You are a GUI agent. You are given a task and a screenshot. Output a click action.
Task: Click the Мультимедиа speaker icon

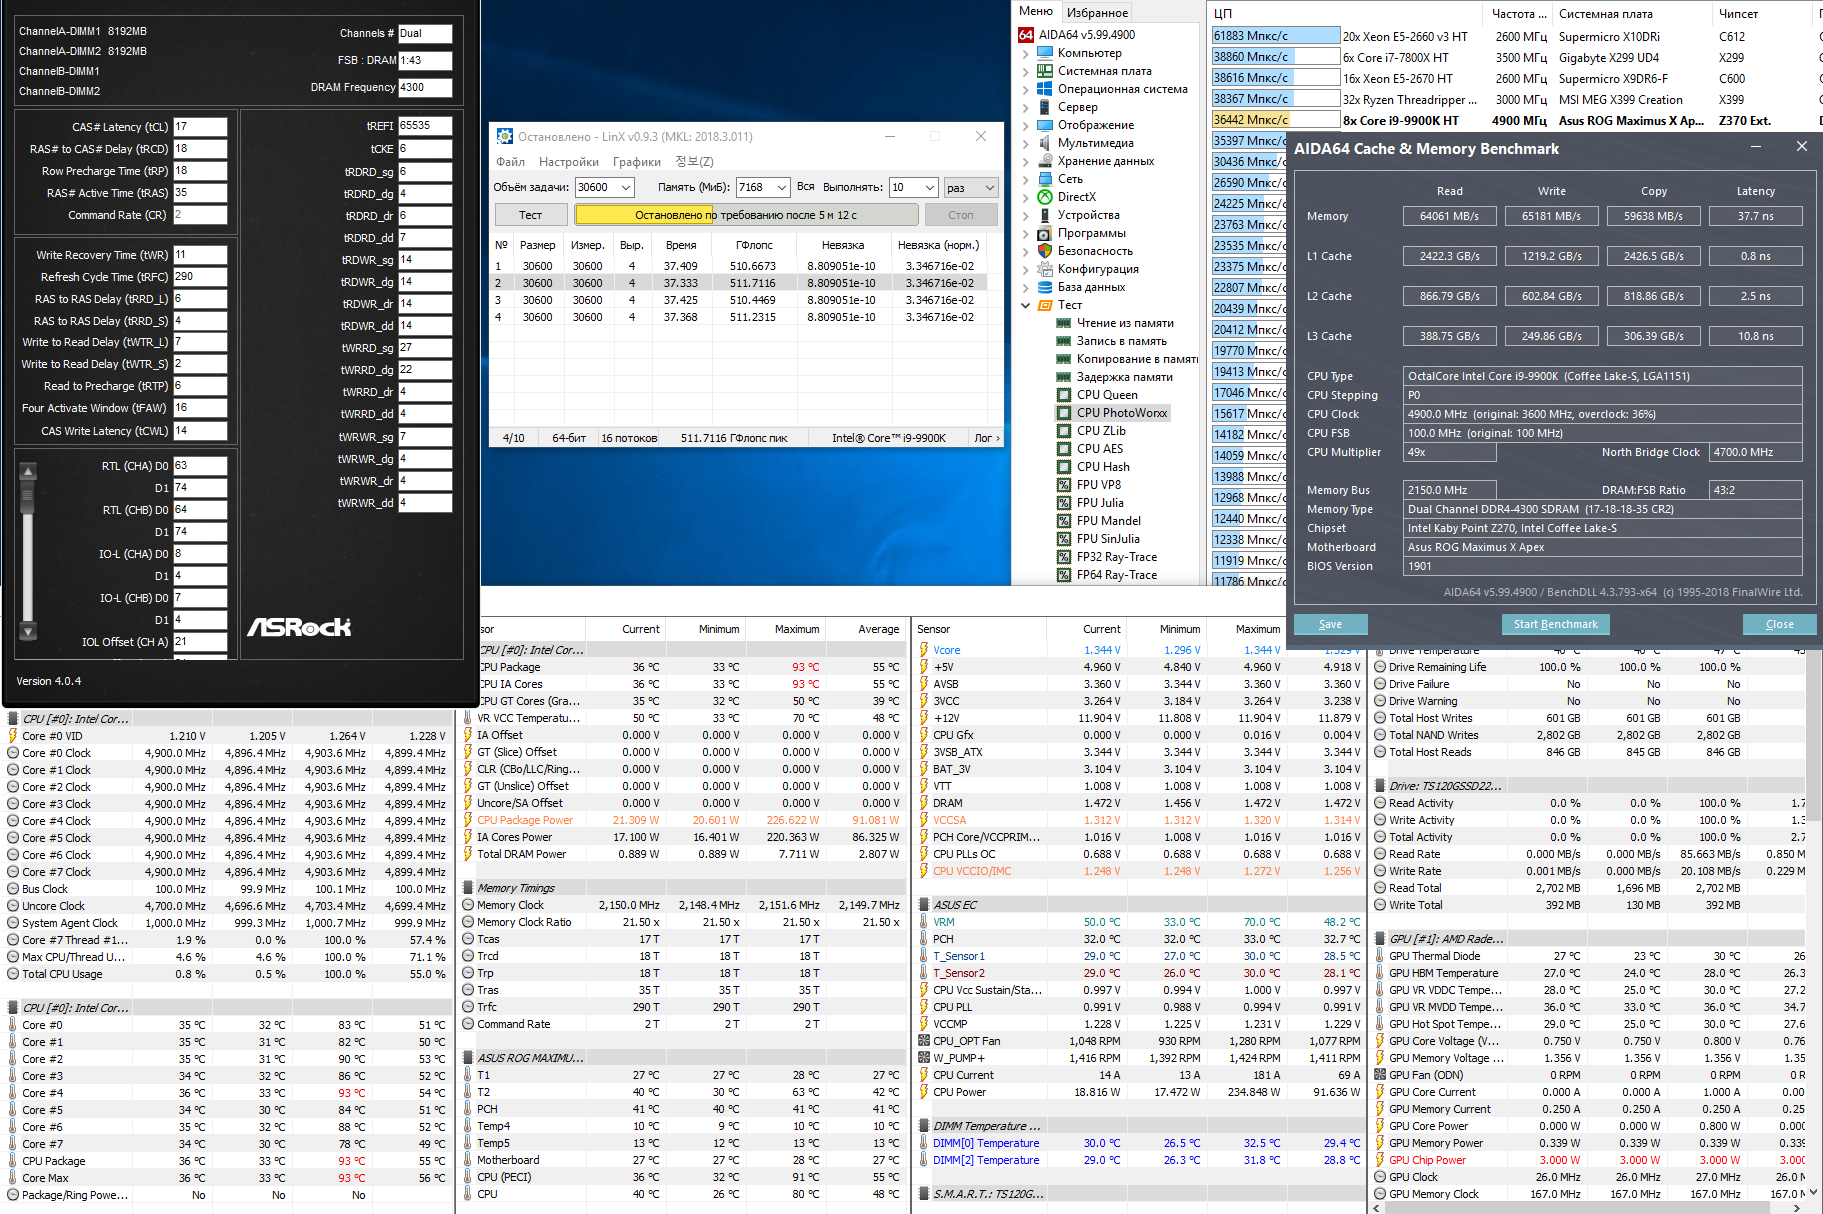(x=1045, y=143)
